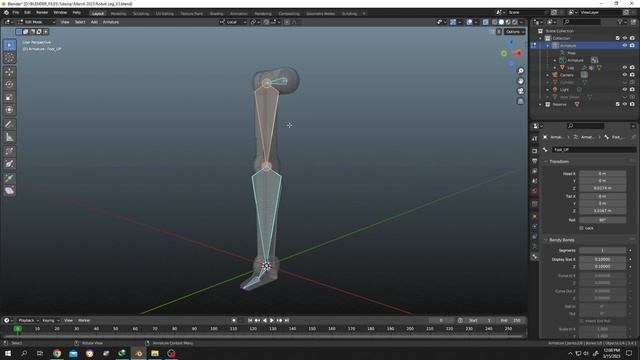This screenshot has width=640, height=360.
Task: Click the pan view hand icon
Action: [520, 81]
